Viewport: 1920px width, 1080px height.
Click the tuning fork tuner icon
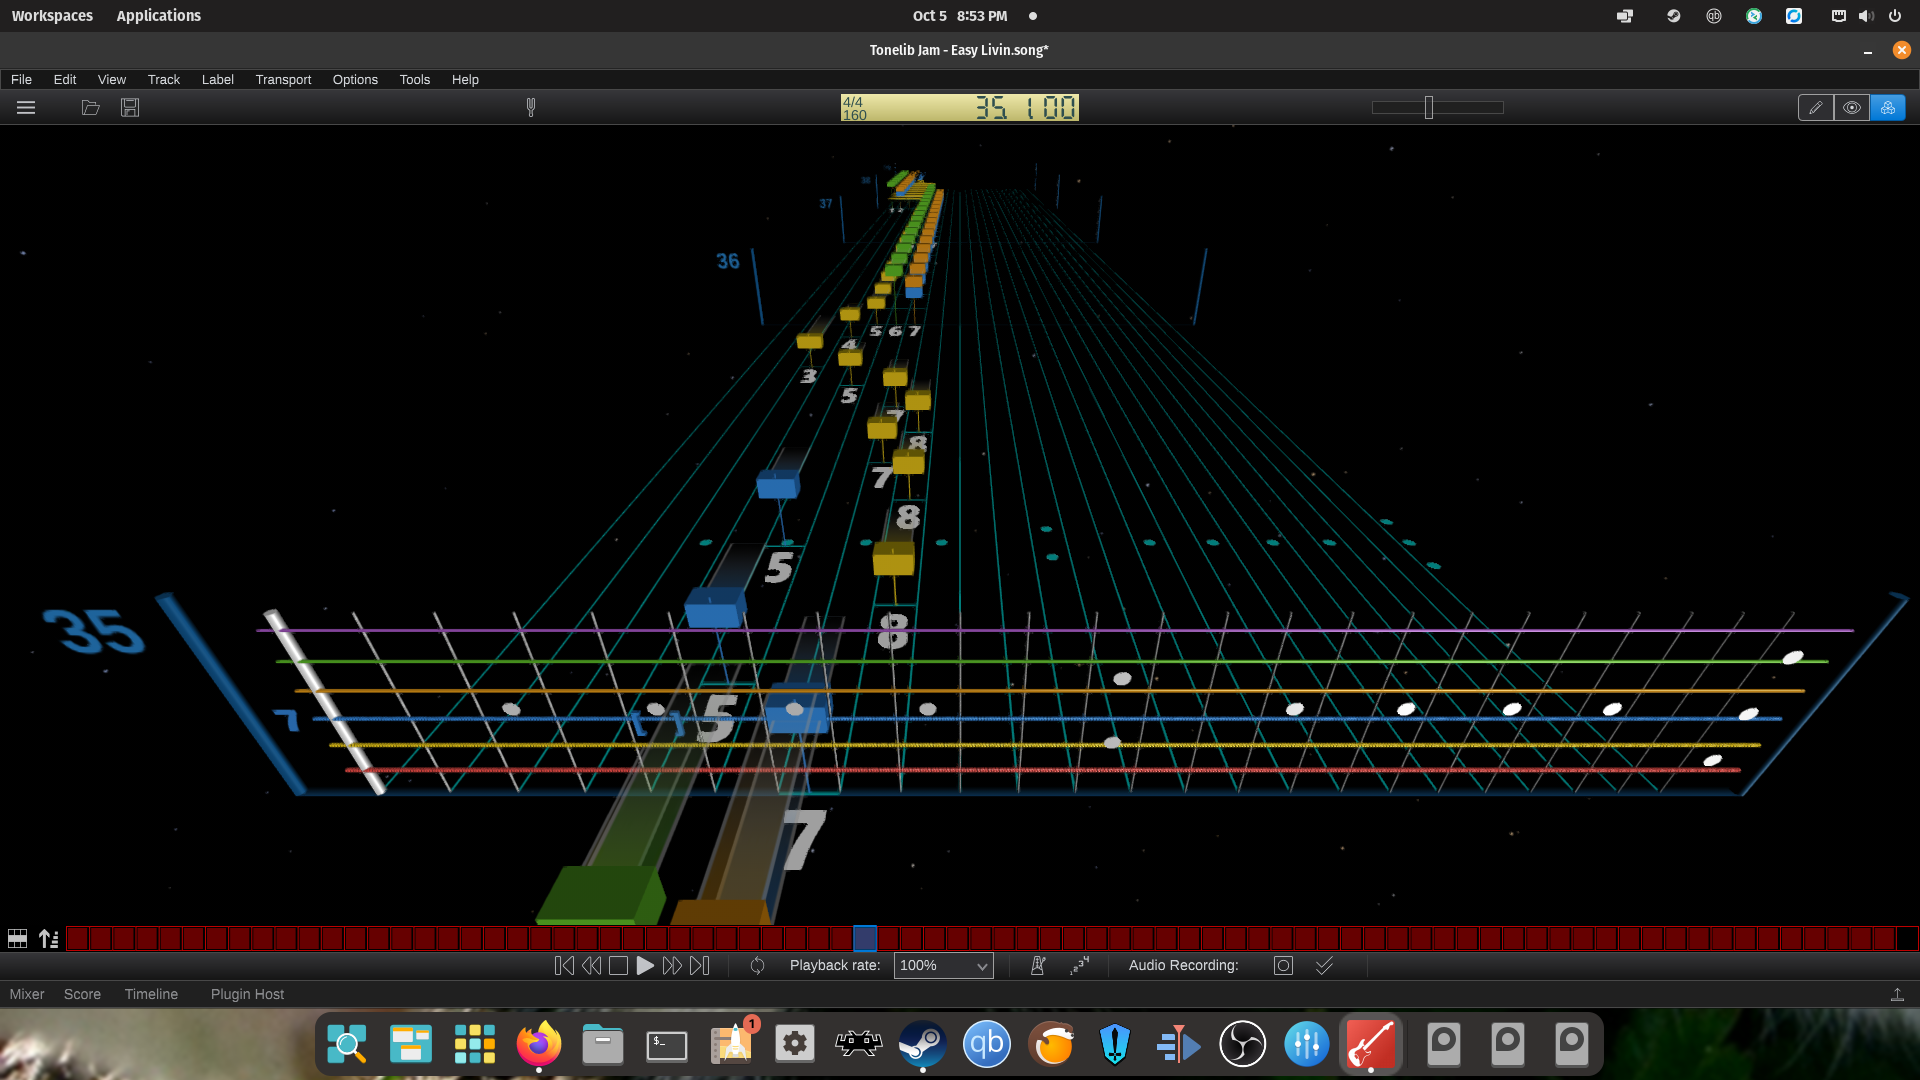(531, 107)
